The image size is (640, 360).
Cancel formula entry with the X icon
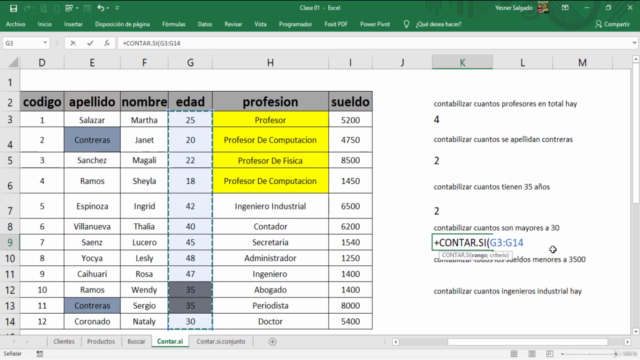73,43
